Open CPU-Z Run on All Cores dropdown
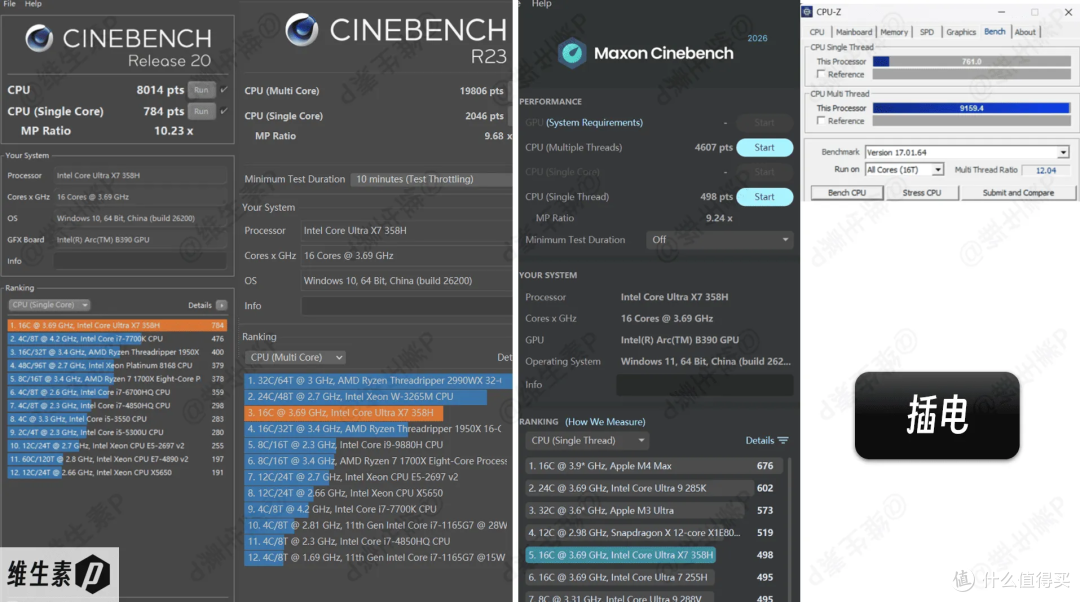 pyautogui.click(x=904, y=169)
